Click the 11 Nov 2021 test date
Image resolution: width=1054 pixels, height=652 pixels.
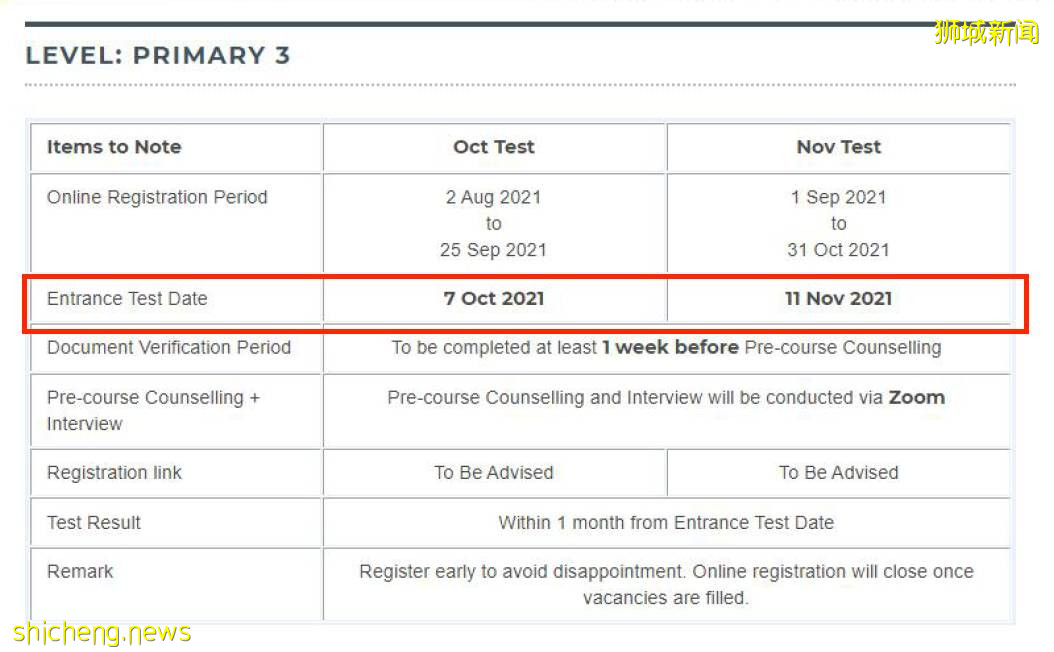click(838, 298)
